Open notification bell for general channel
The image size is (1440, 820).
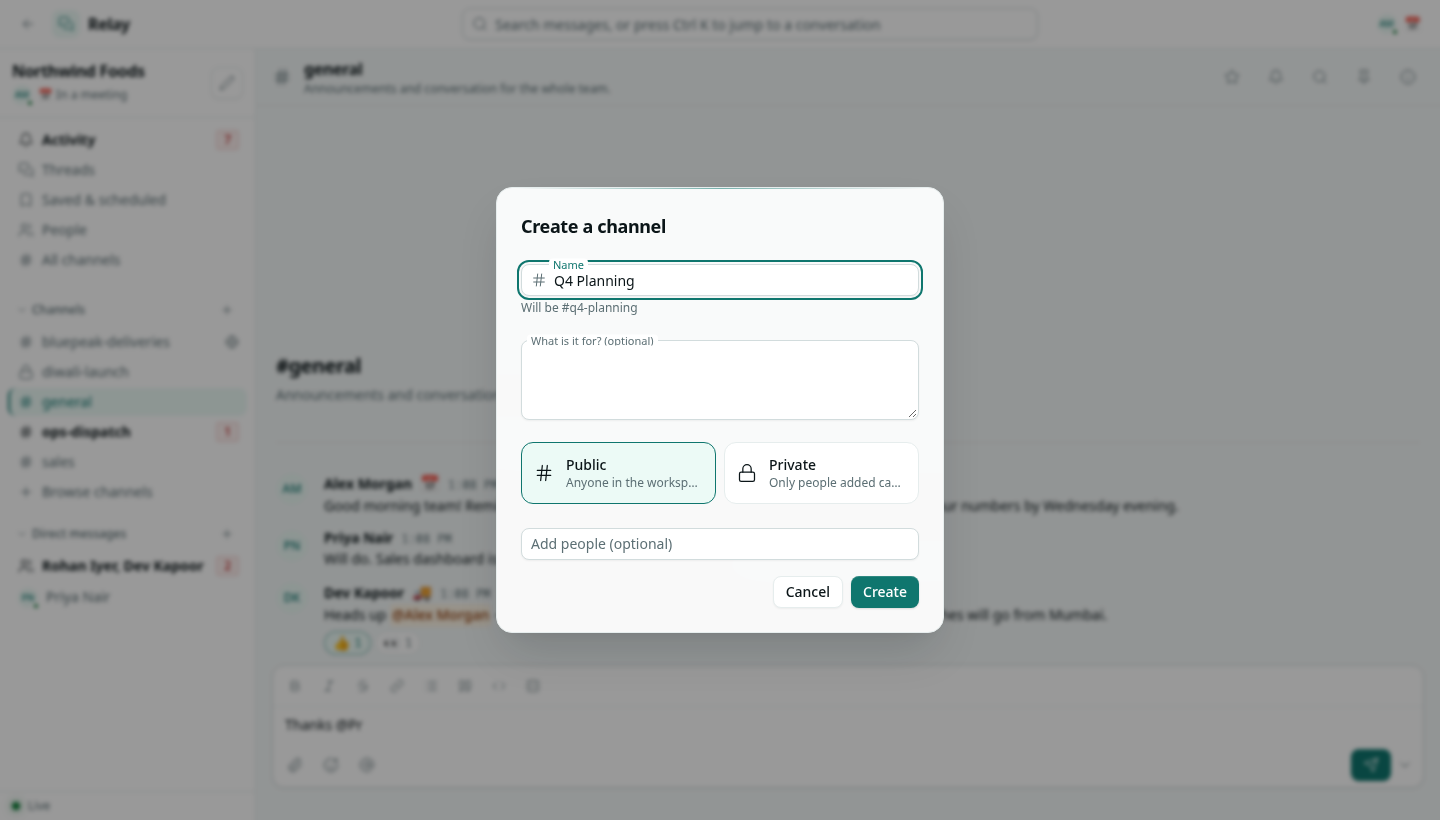[x=1276, y=77]
